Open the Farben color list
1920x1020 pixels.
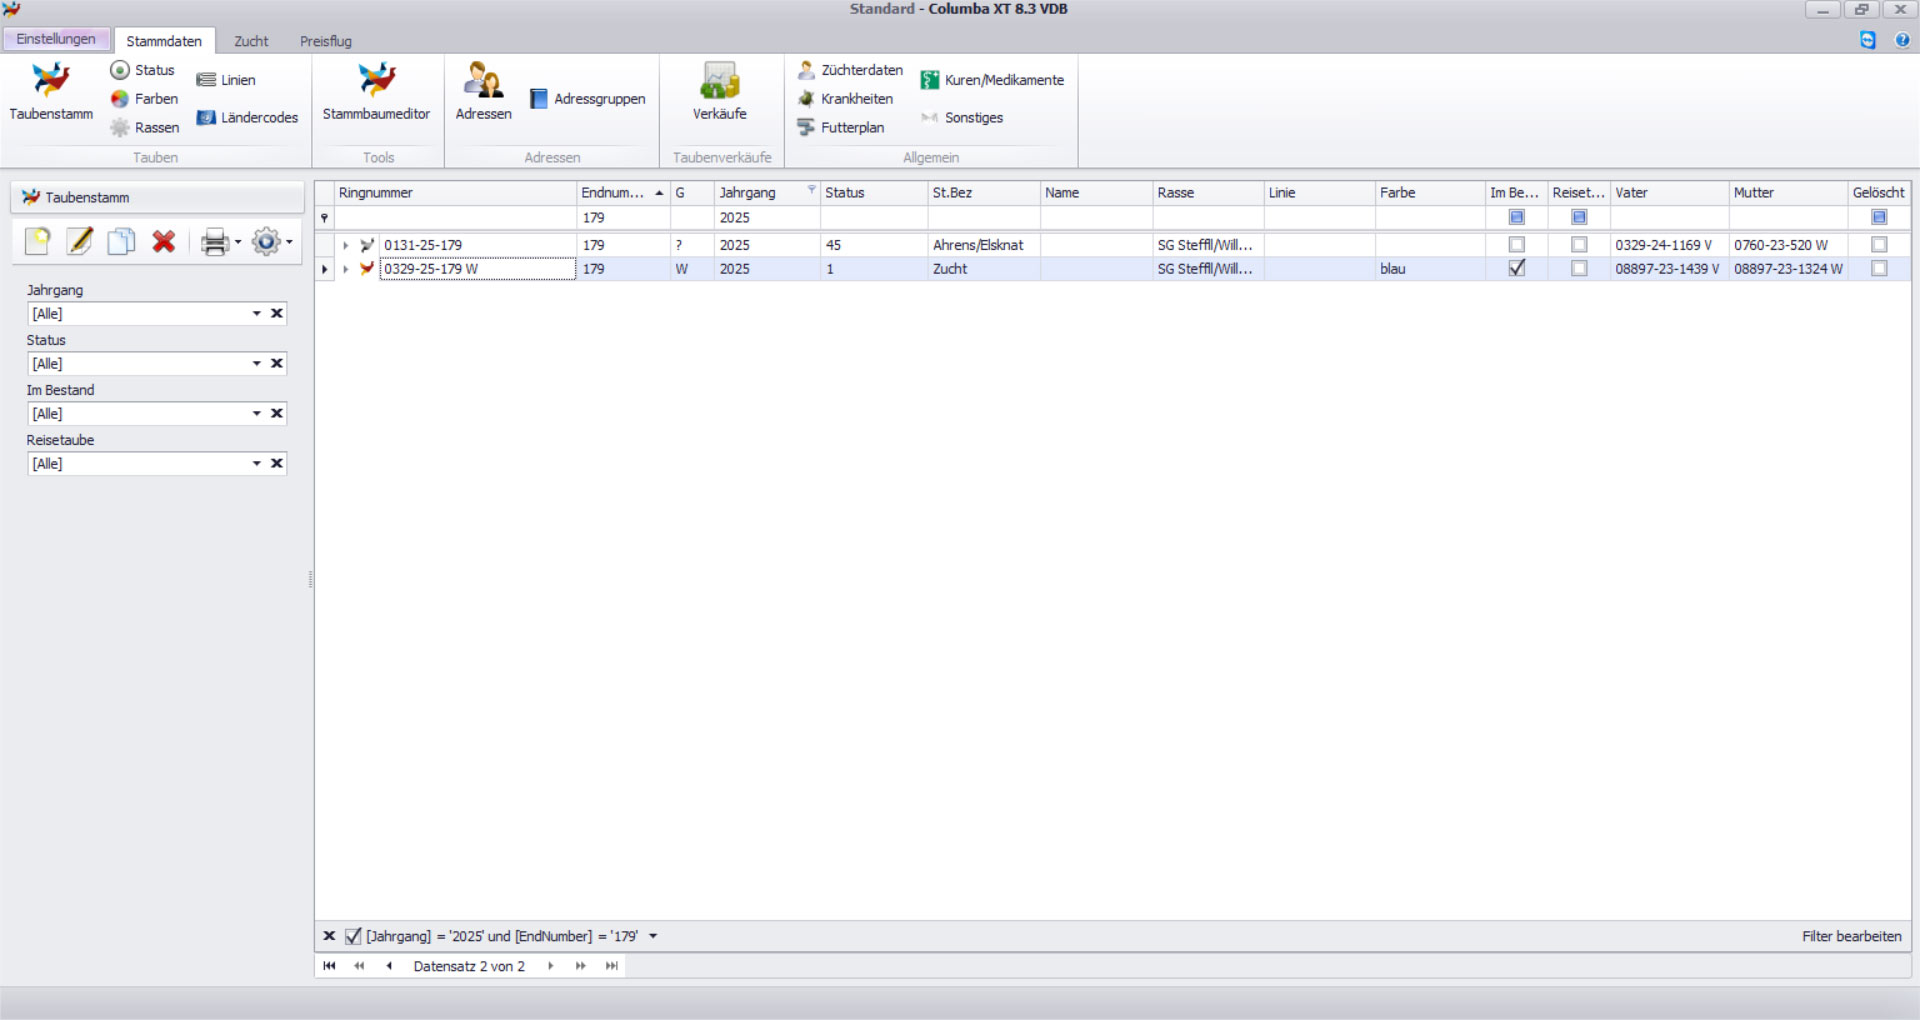point(145,99)
